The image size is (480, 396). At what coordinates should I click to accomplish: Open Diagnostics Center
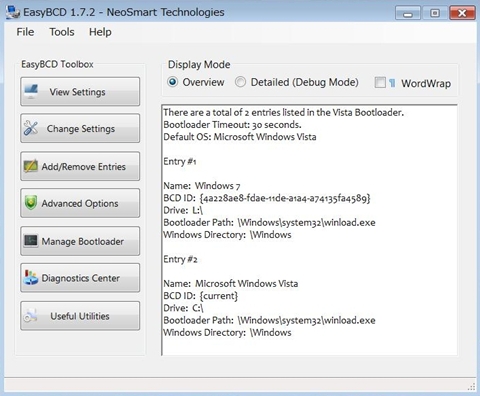coord(80,278)
